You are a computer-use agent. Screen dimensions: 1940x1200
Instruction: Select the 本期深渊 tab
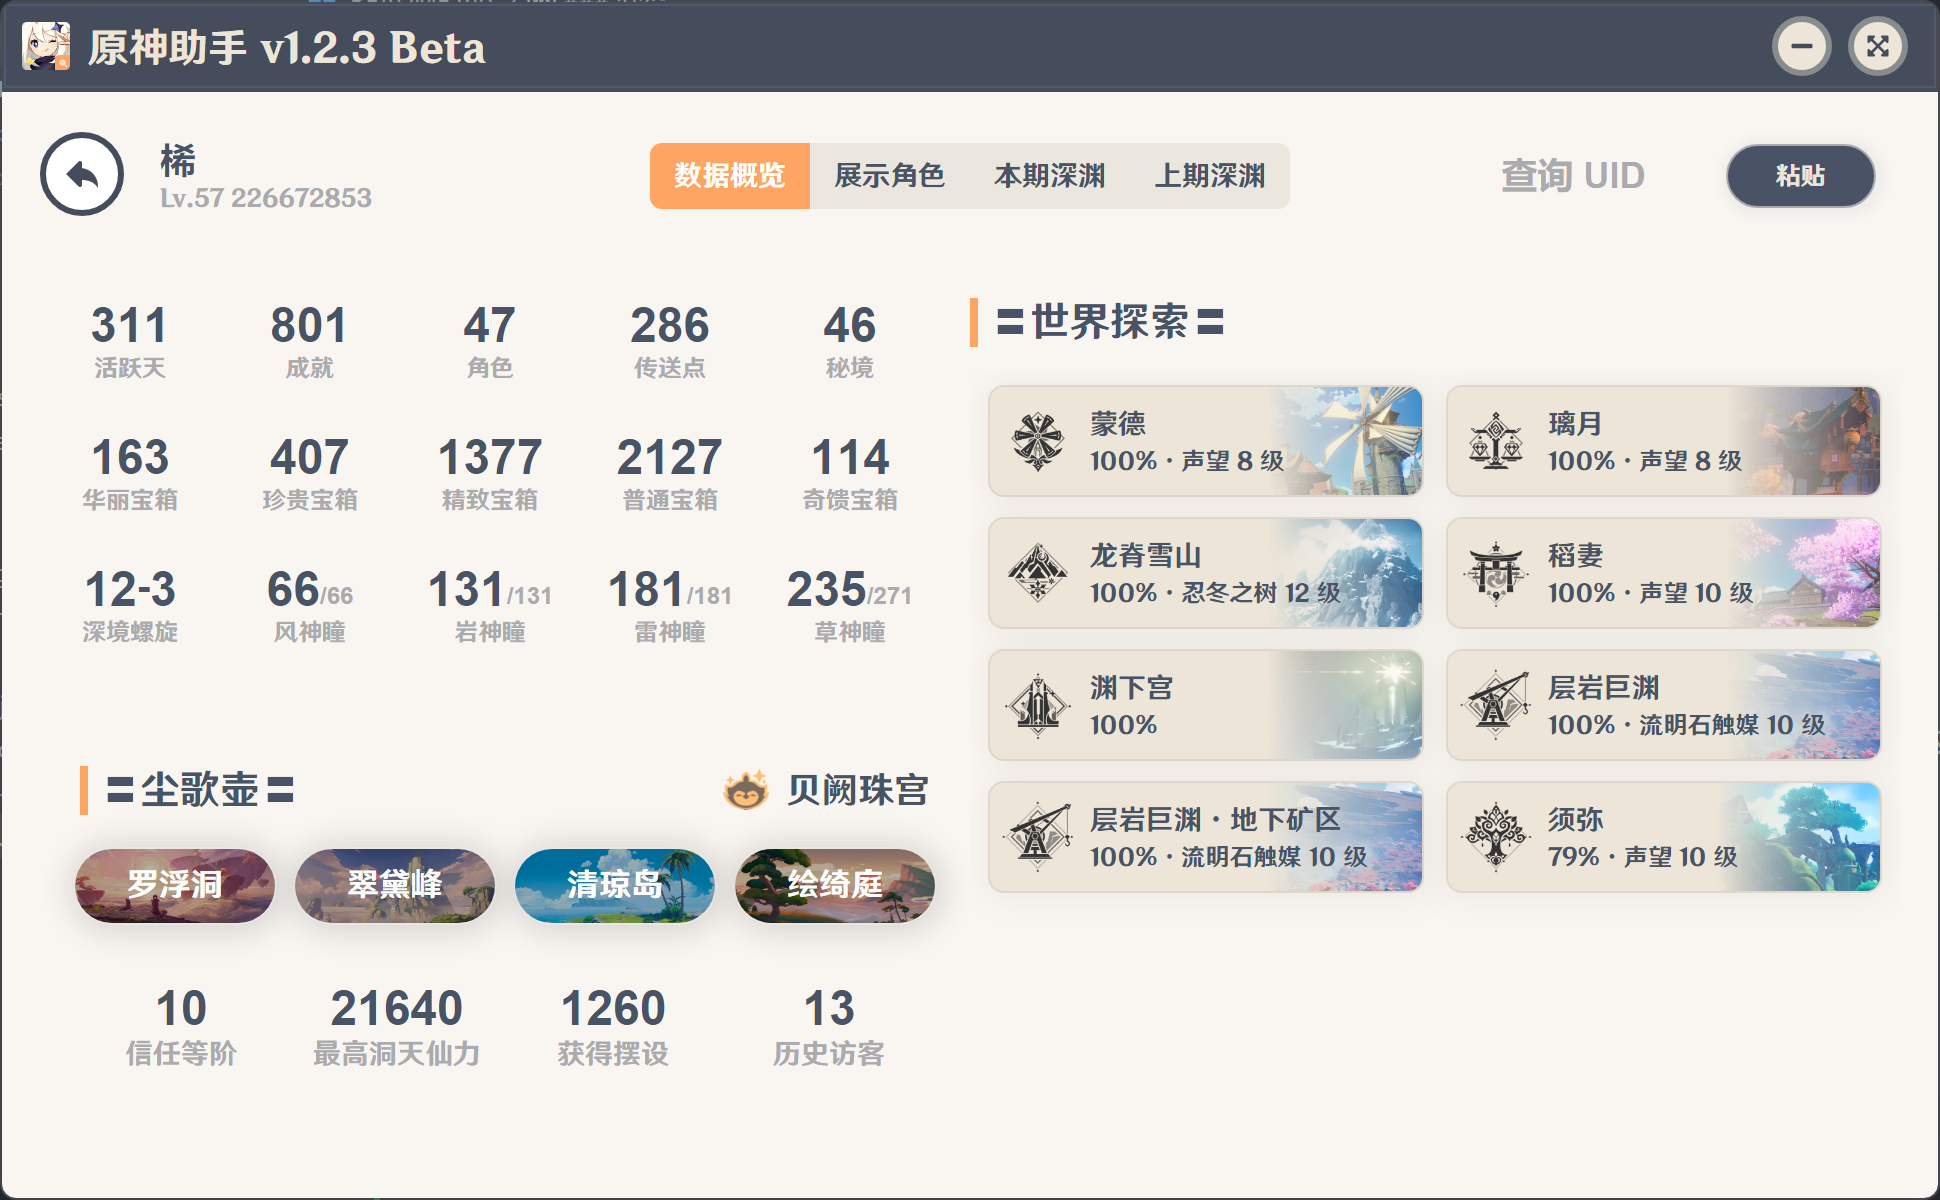(1049, 176)
